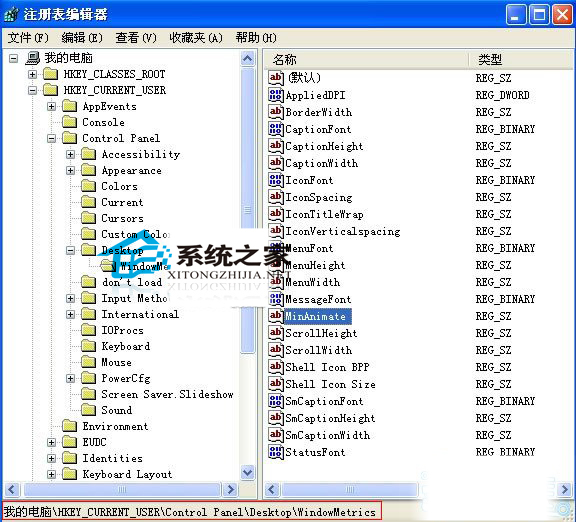Collapse the Control Panel key
Viewport: 576px width, 522px height.
point(52,138)
